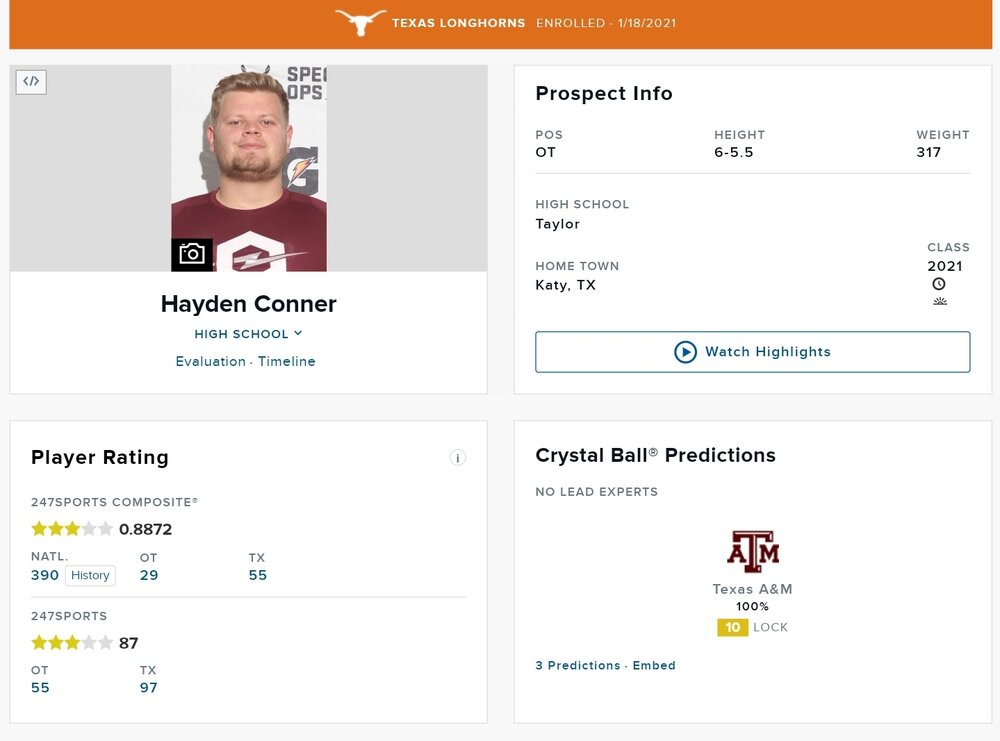Open composite TX state rank 55

point(258,575)
